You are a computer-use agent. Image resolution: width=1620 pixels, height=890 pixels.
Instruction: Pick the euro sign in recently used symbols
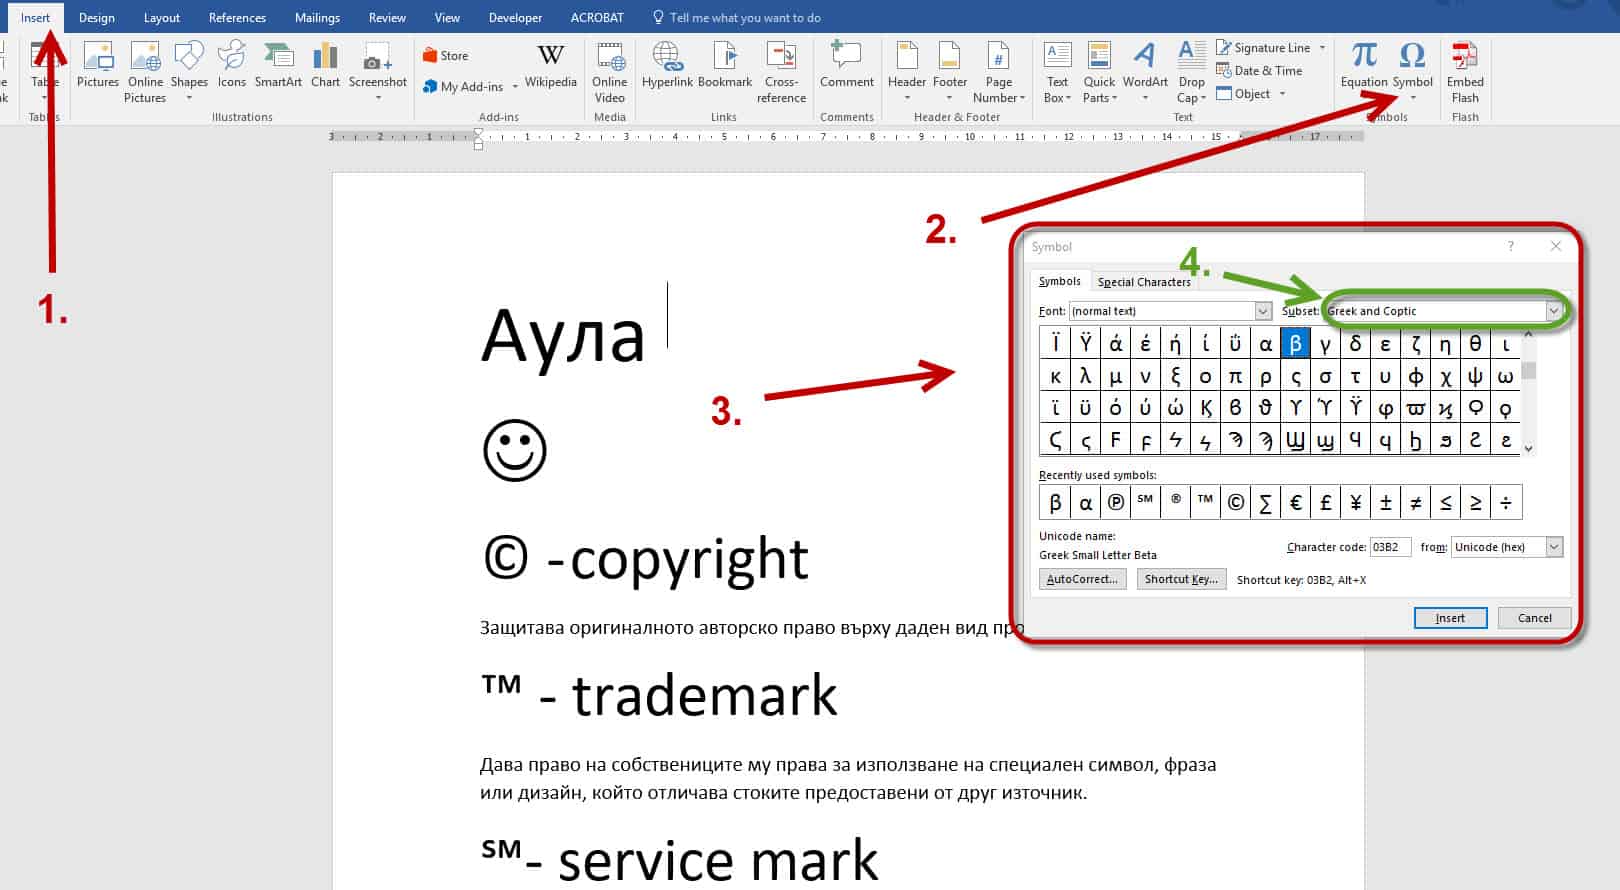click(1296, 503)
